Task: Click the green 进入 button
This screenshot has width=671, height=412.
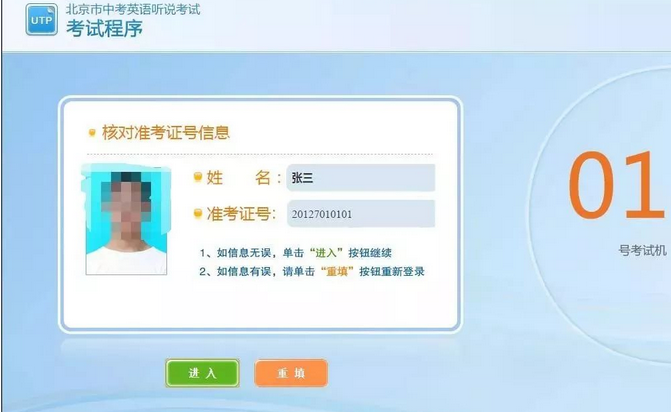Action: coord(202,373)
